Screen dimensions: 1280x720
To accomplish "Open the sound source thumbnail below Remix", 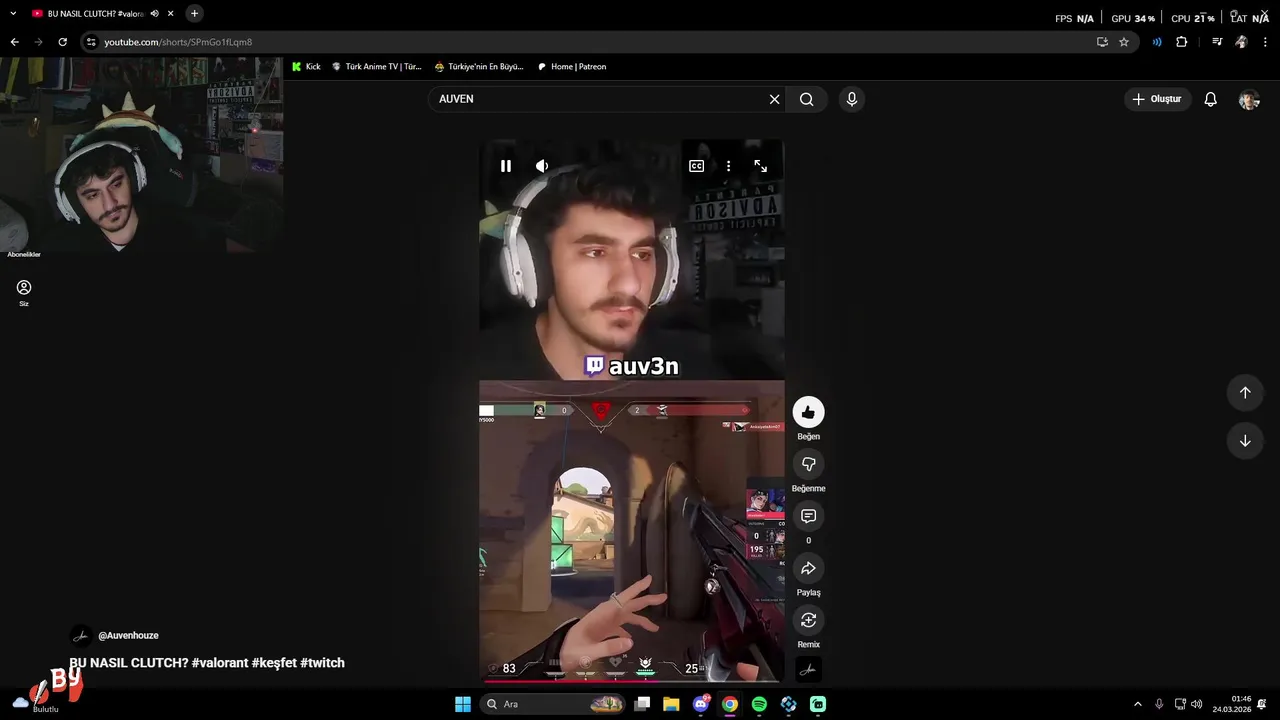I will 808,670.
